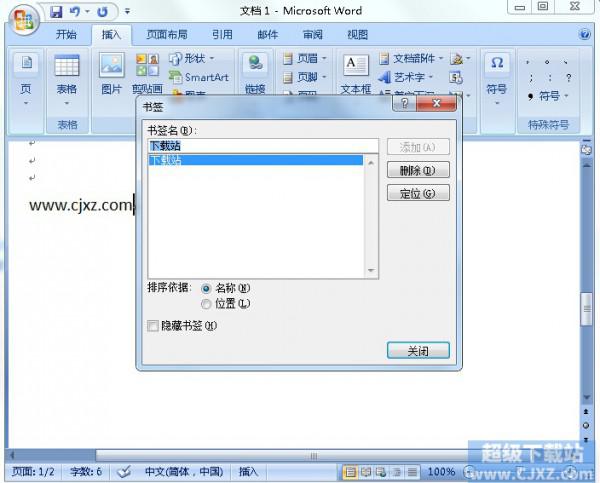Toggle the 隐藏书签 checkbox
Viewport: 600px width, 483px height.
click(x=153, y=326)
